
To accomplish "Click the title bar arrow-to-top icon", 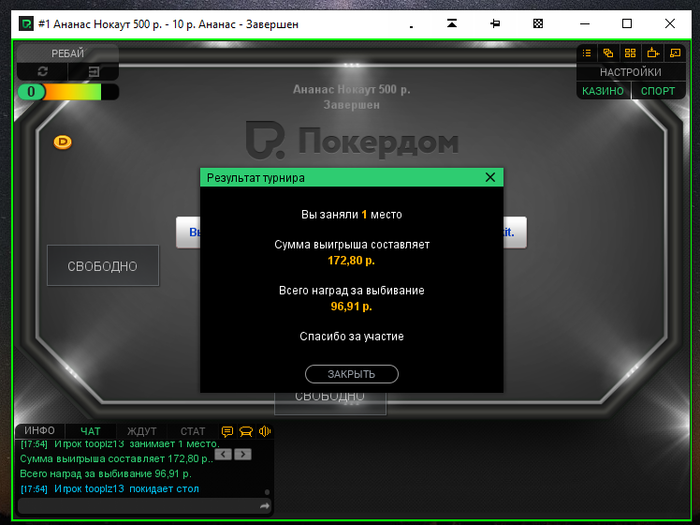I will click(452, 23).
